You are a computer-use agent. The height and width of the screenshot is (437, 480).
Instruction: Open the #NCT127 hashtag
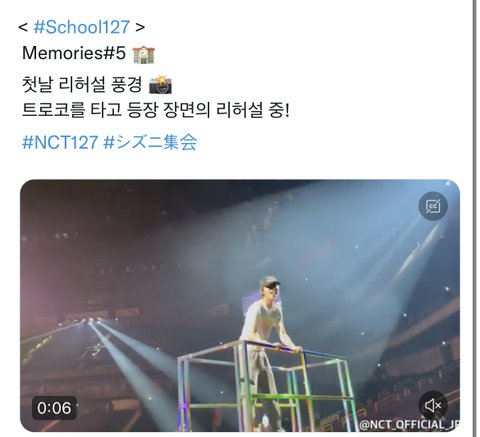[x=60, y=142]
